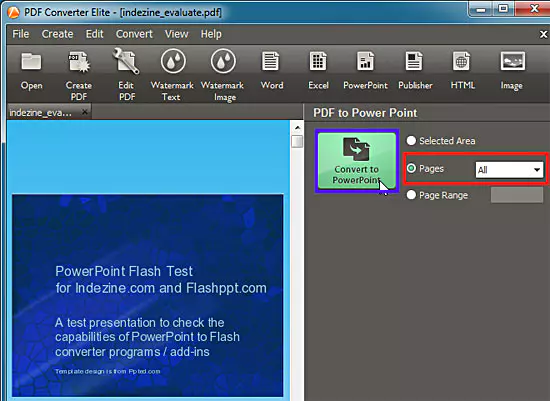Select the Pages radio button
550x401 pixels.
(x=411, y=168)
